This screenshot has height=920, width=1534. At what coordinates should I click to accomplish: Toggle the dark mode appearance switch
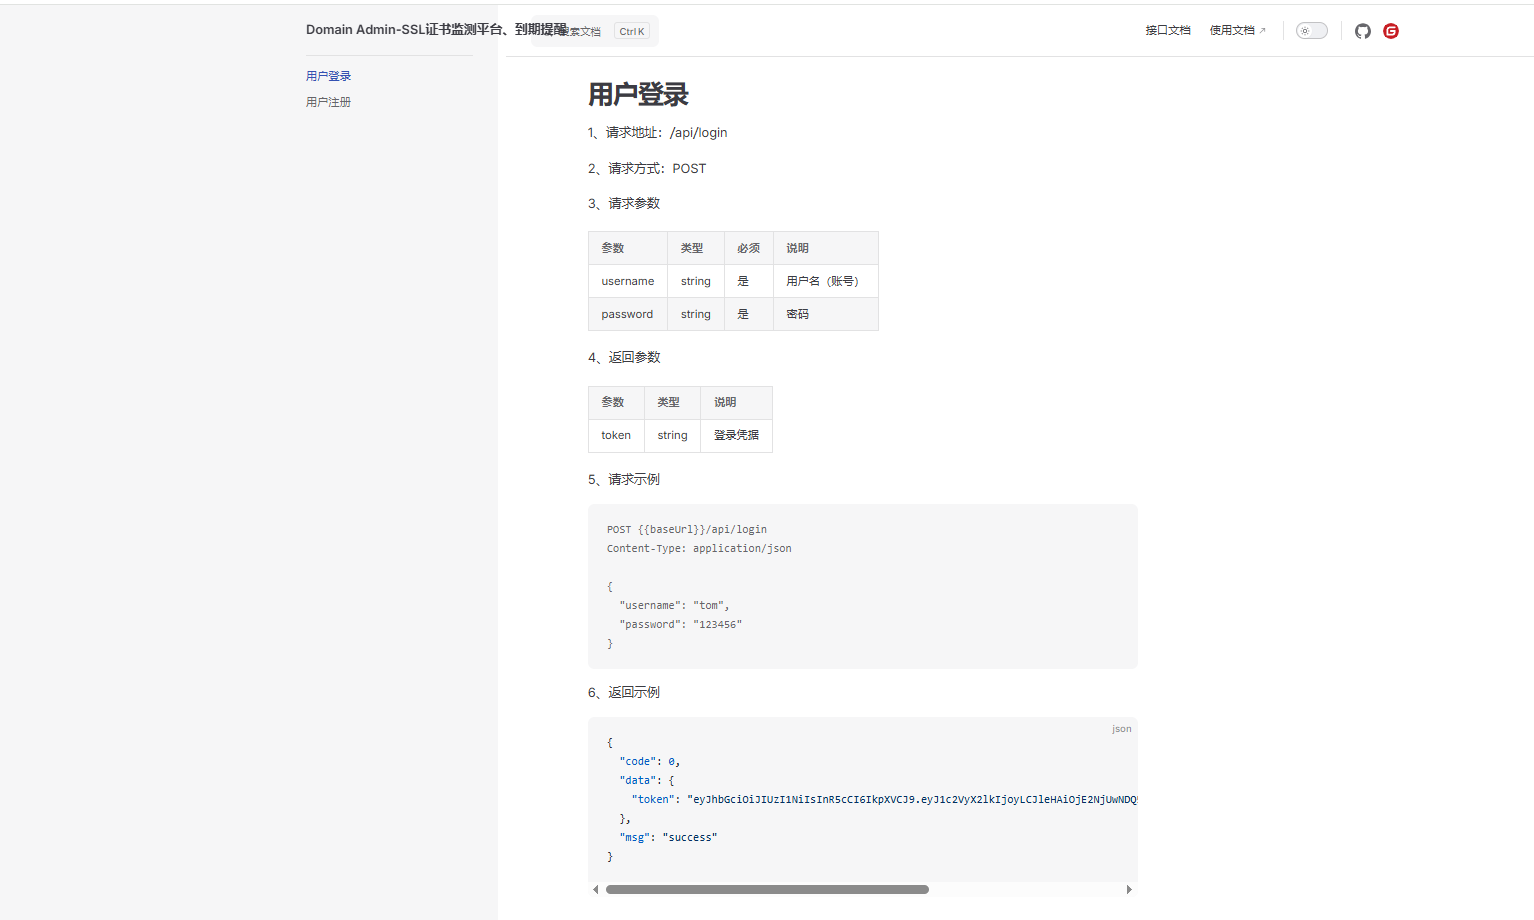1312,31
